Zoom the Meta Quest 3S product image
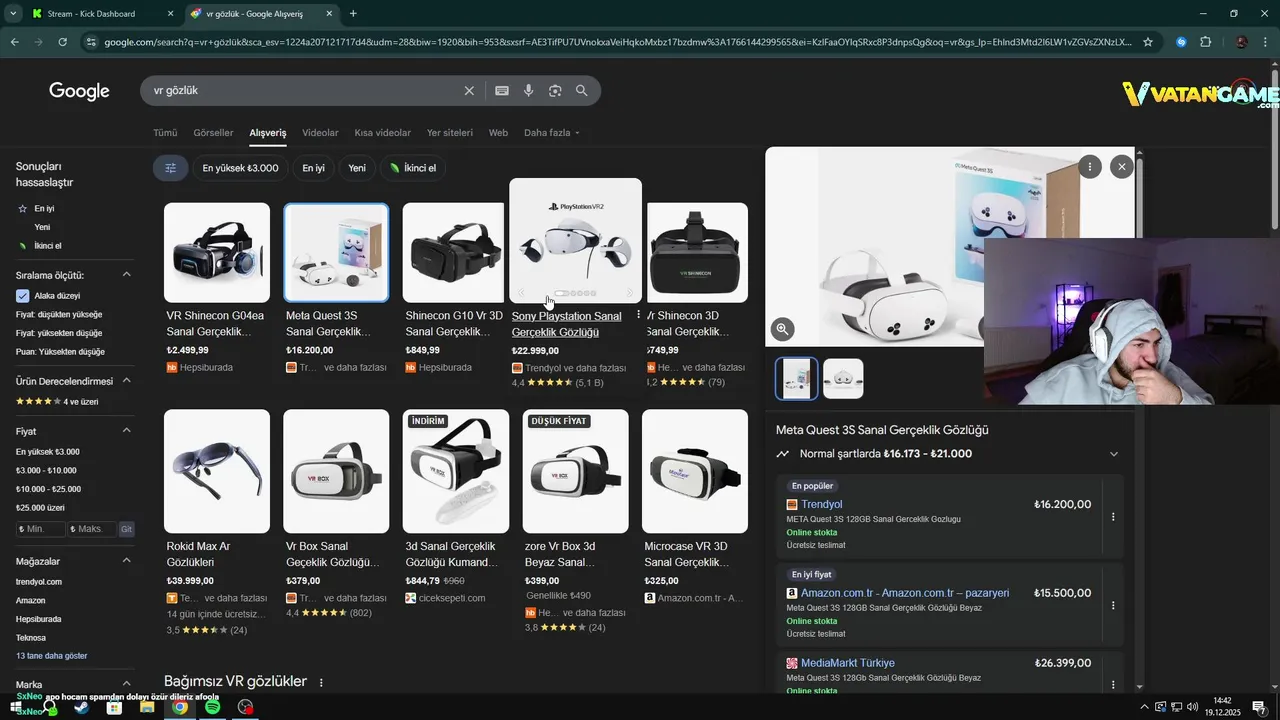The width and height of the screenshot is (1280, 720). click(x=782, y=328)
